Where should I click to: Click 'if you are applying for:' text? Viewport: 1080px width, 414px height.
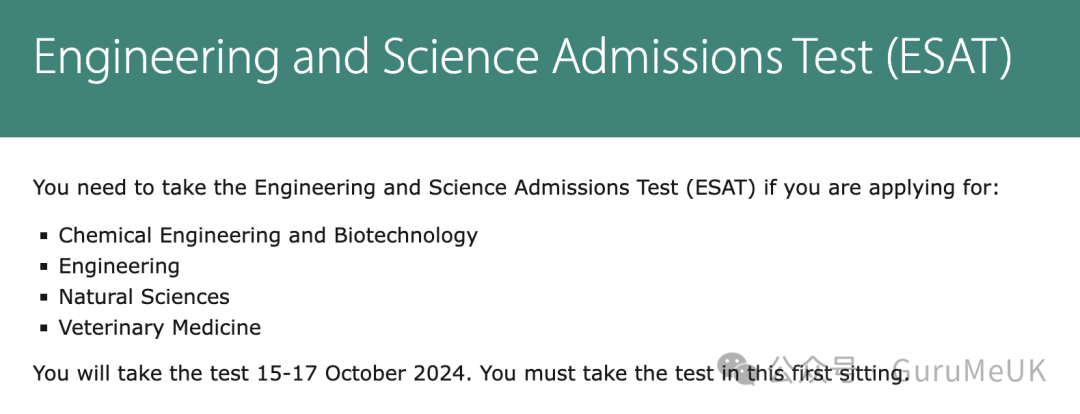click(x=882, y=189)
